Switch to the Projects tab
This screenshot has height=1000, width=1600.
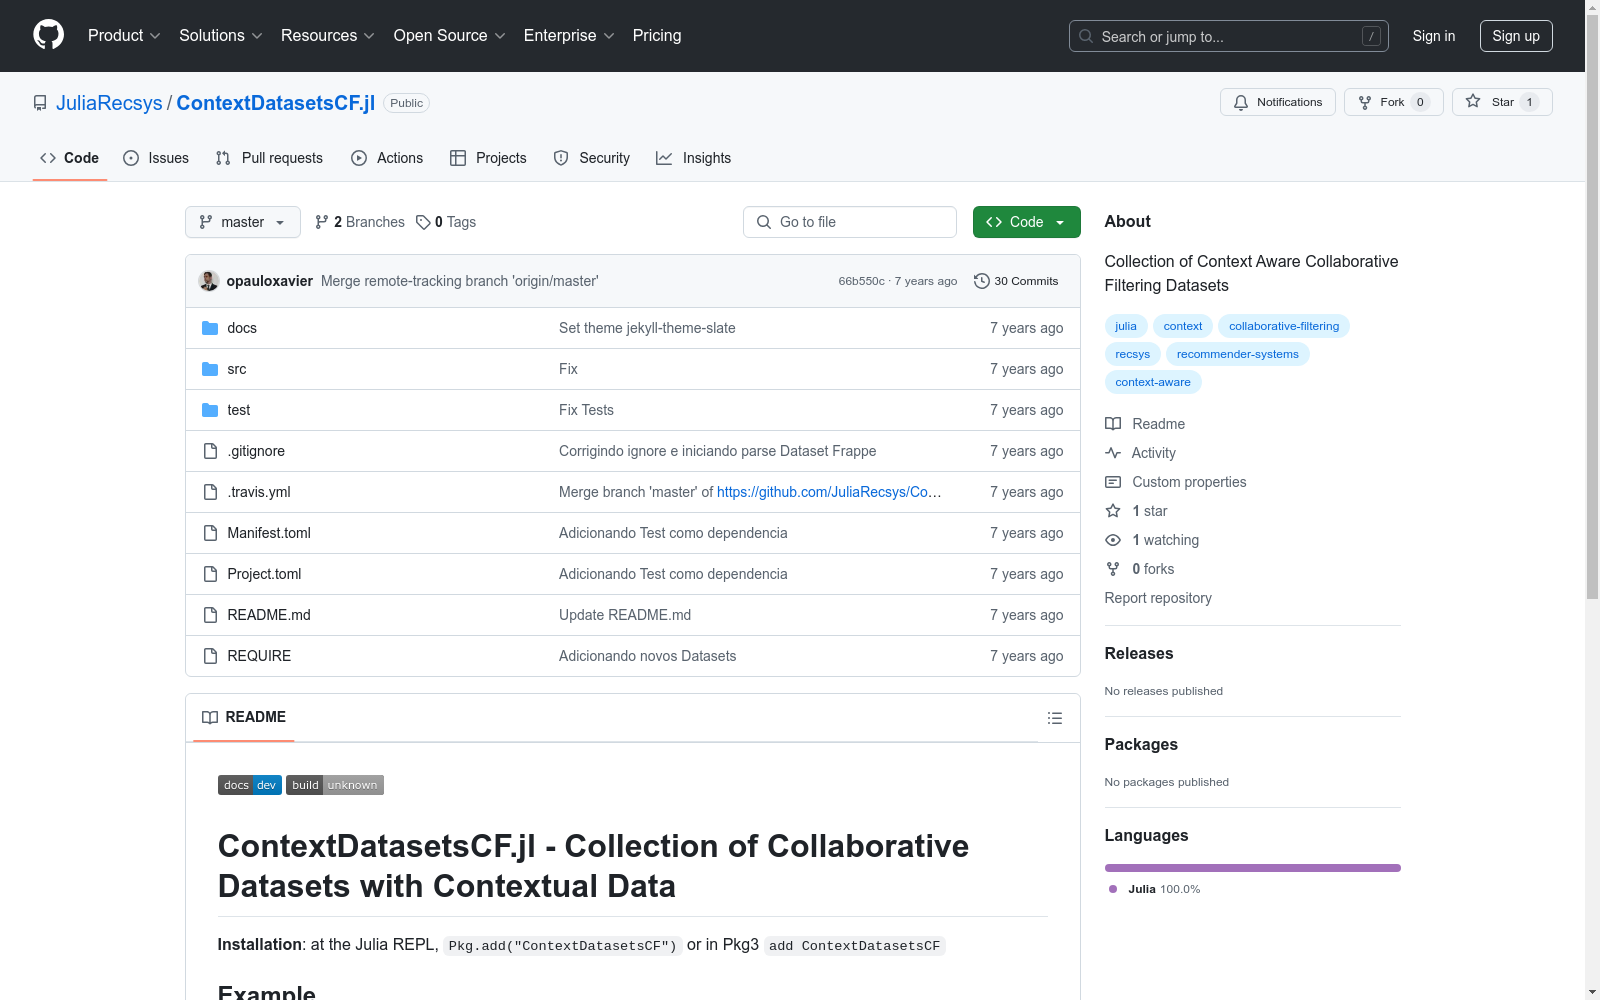488,158
